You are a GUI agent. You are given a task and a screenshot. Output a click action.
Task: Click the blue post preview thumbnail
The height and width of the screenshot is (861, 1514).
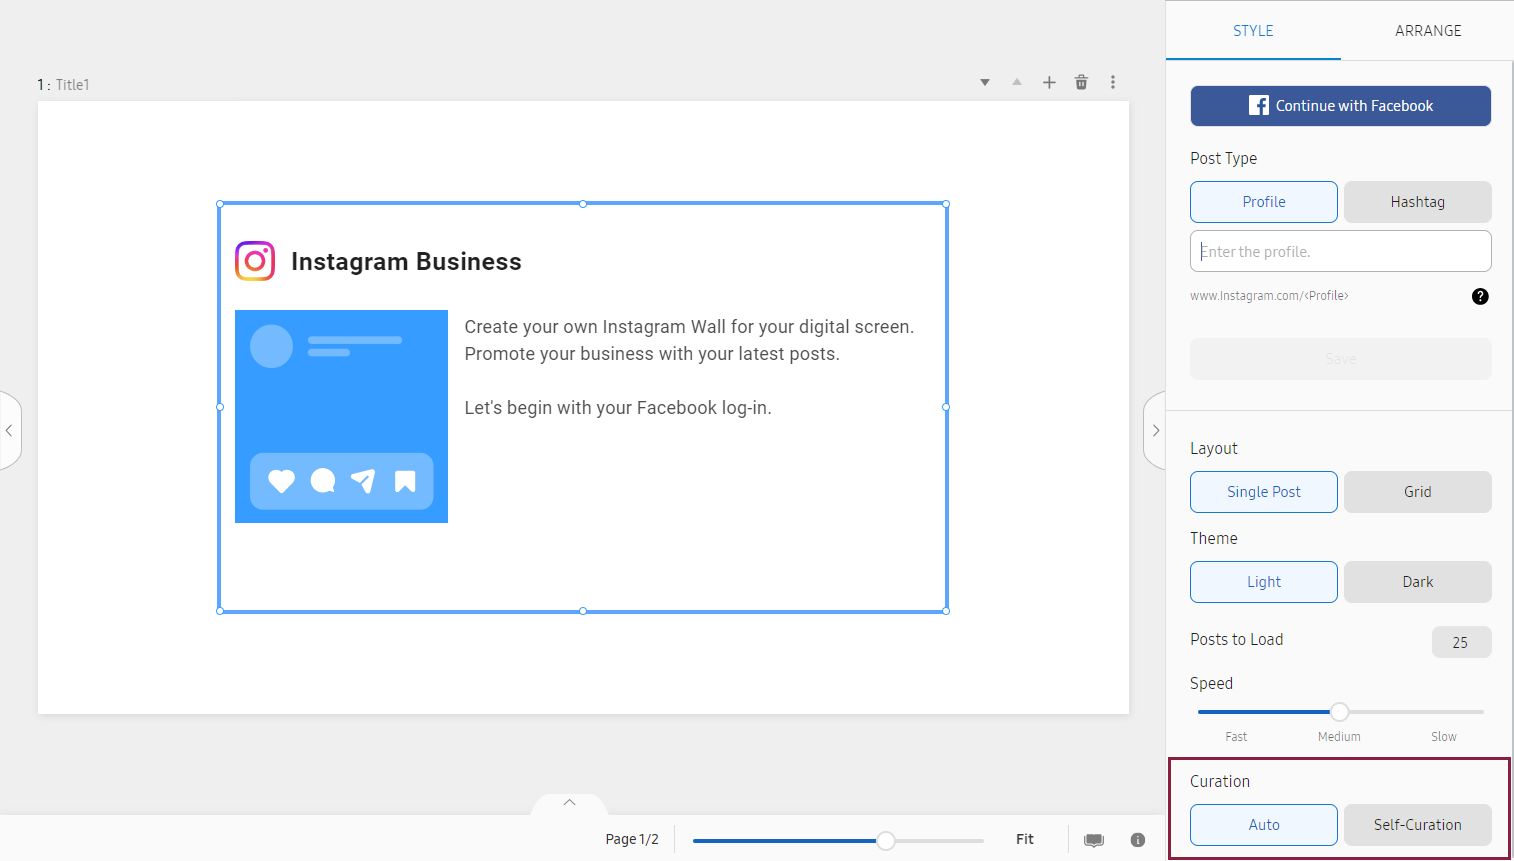click(x=341, y=416)
